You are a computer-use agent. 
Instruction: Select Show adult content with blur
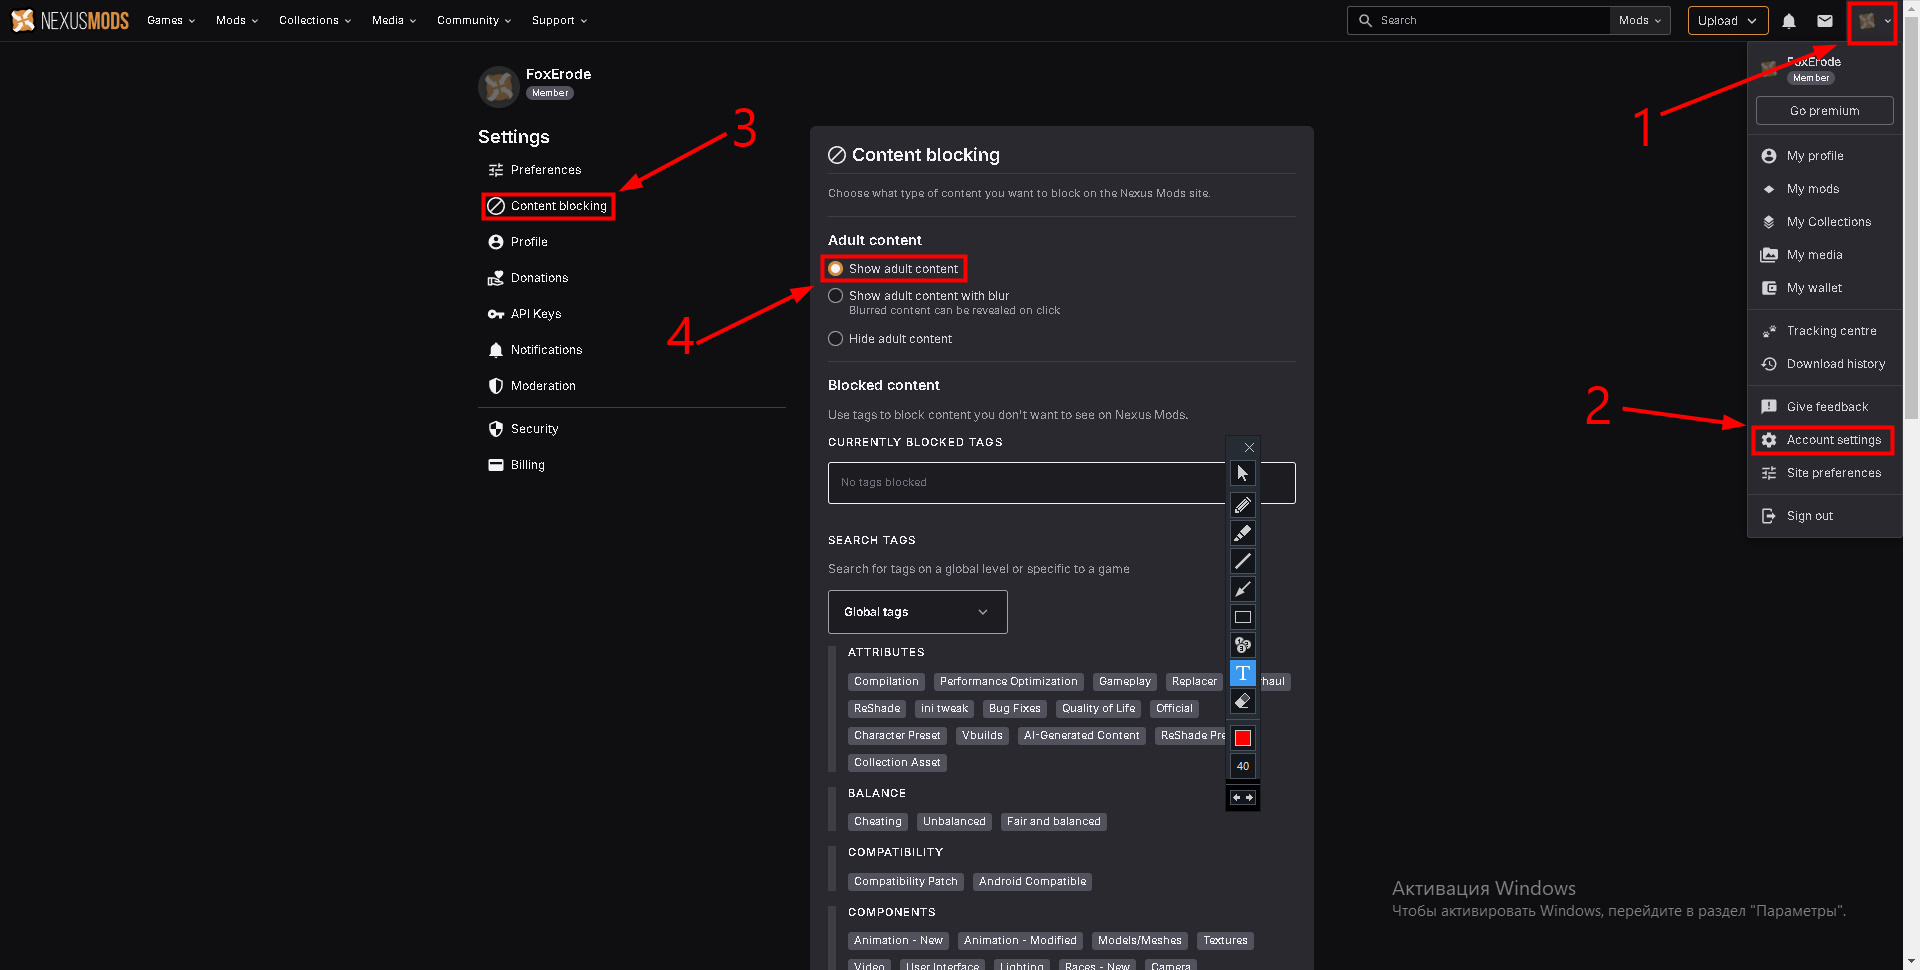(836, 296)
